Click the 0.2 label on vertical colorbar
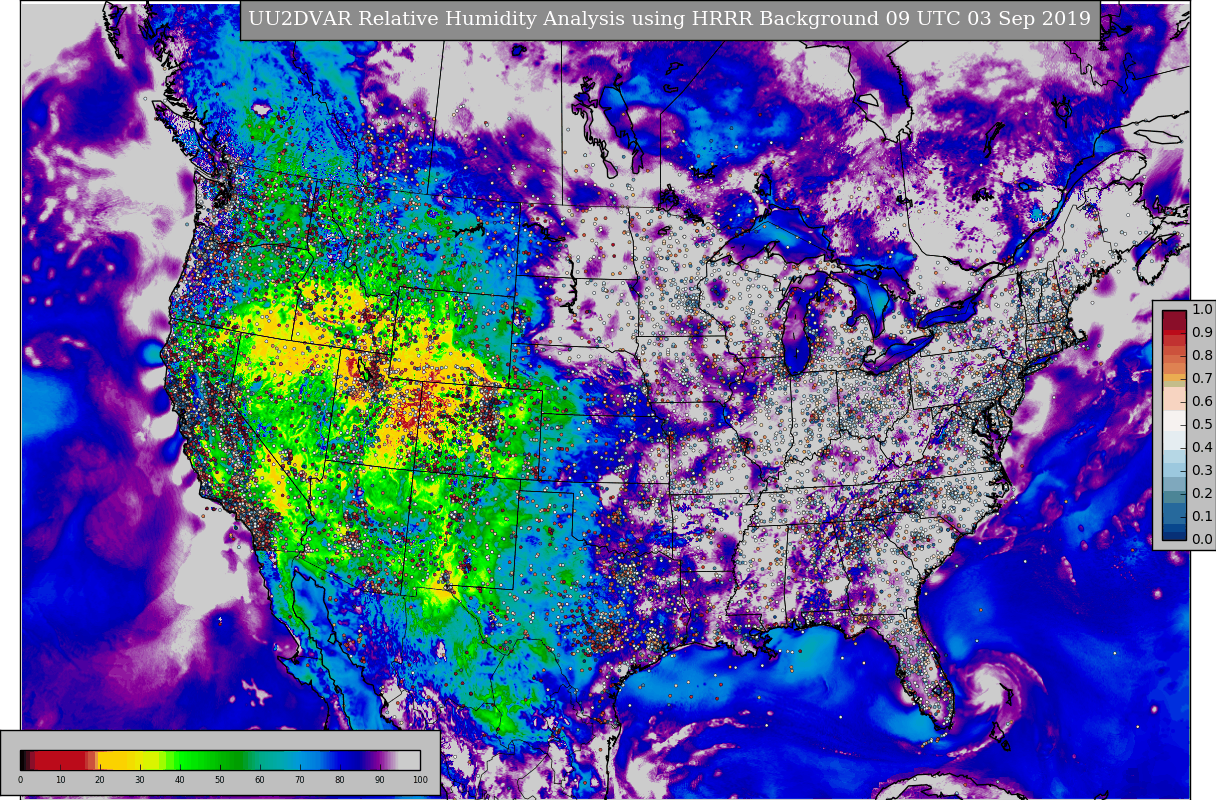Screen dimensions: 1216x800 [1202, 494]
